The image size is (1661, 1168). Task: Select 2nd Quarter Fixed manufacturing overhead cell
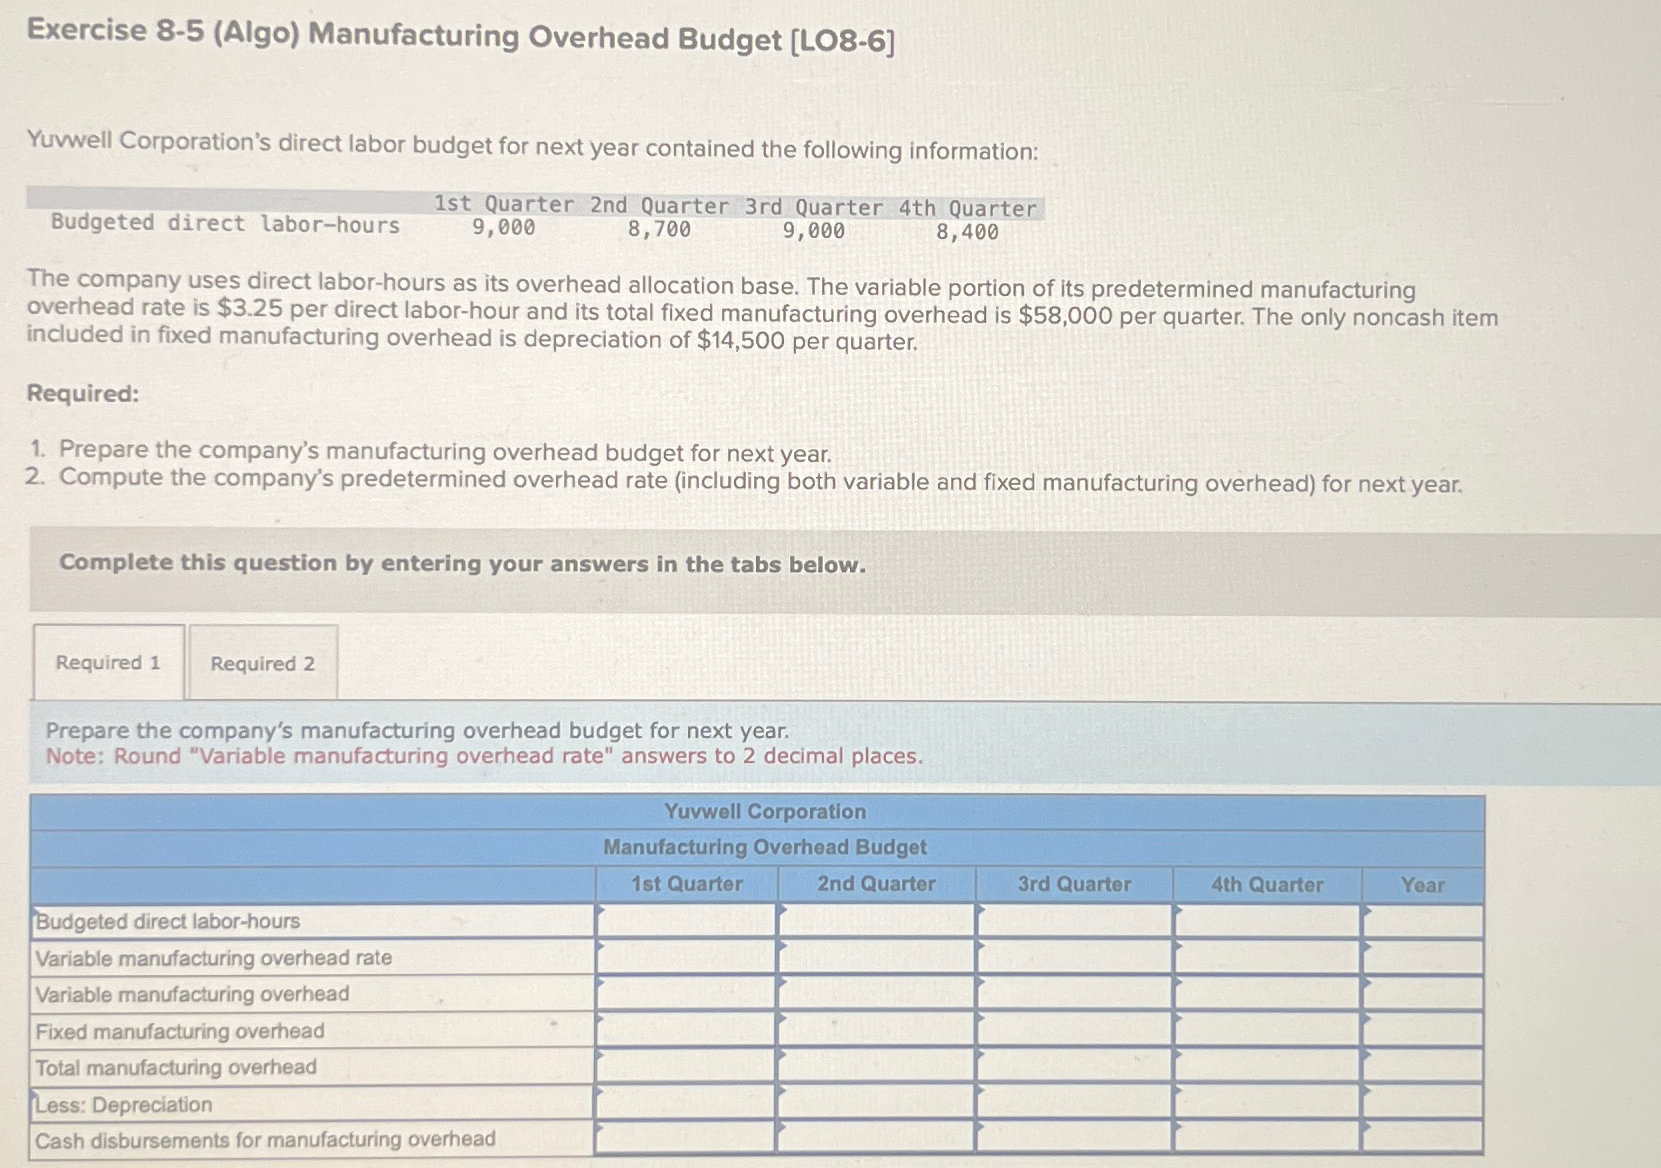click(x=876, y=1029)
